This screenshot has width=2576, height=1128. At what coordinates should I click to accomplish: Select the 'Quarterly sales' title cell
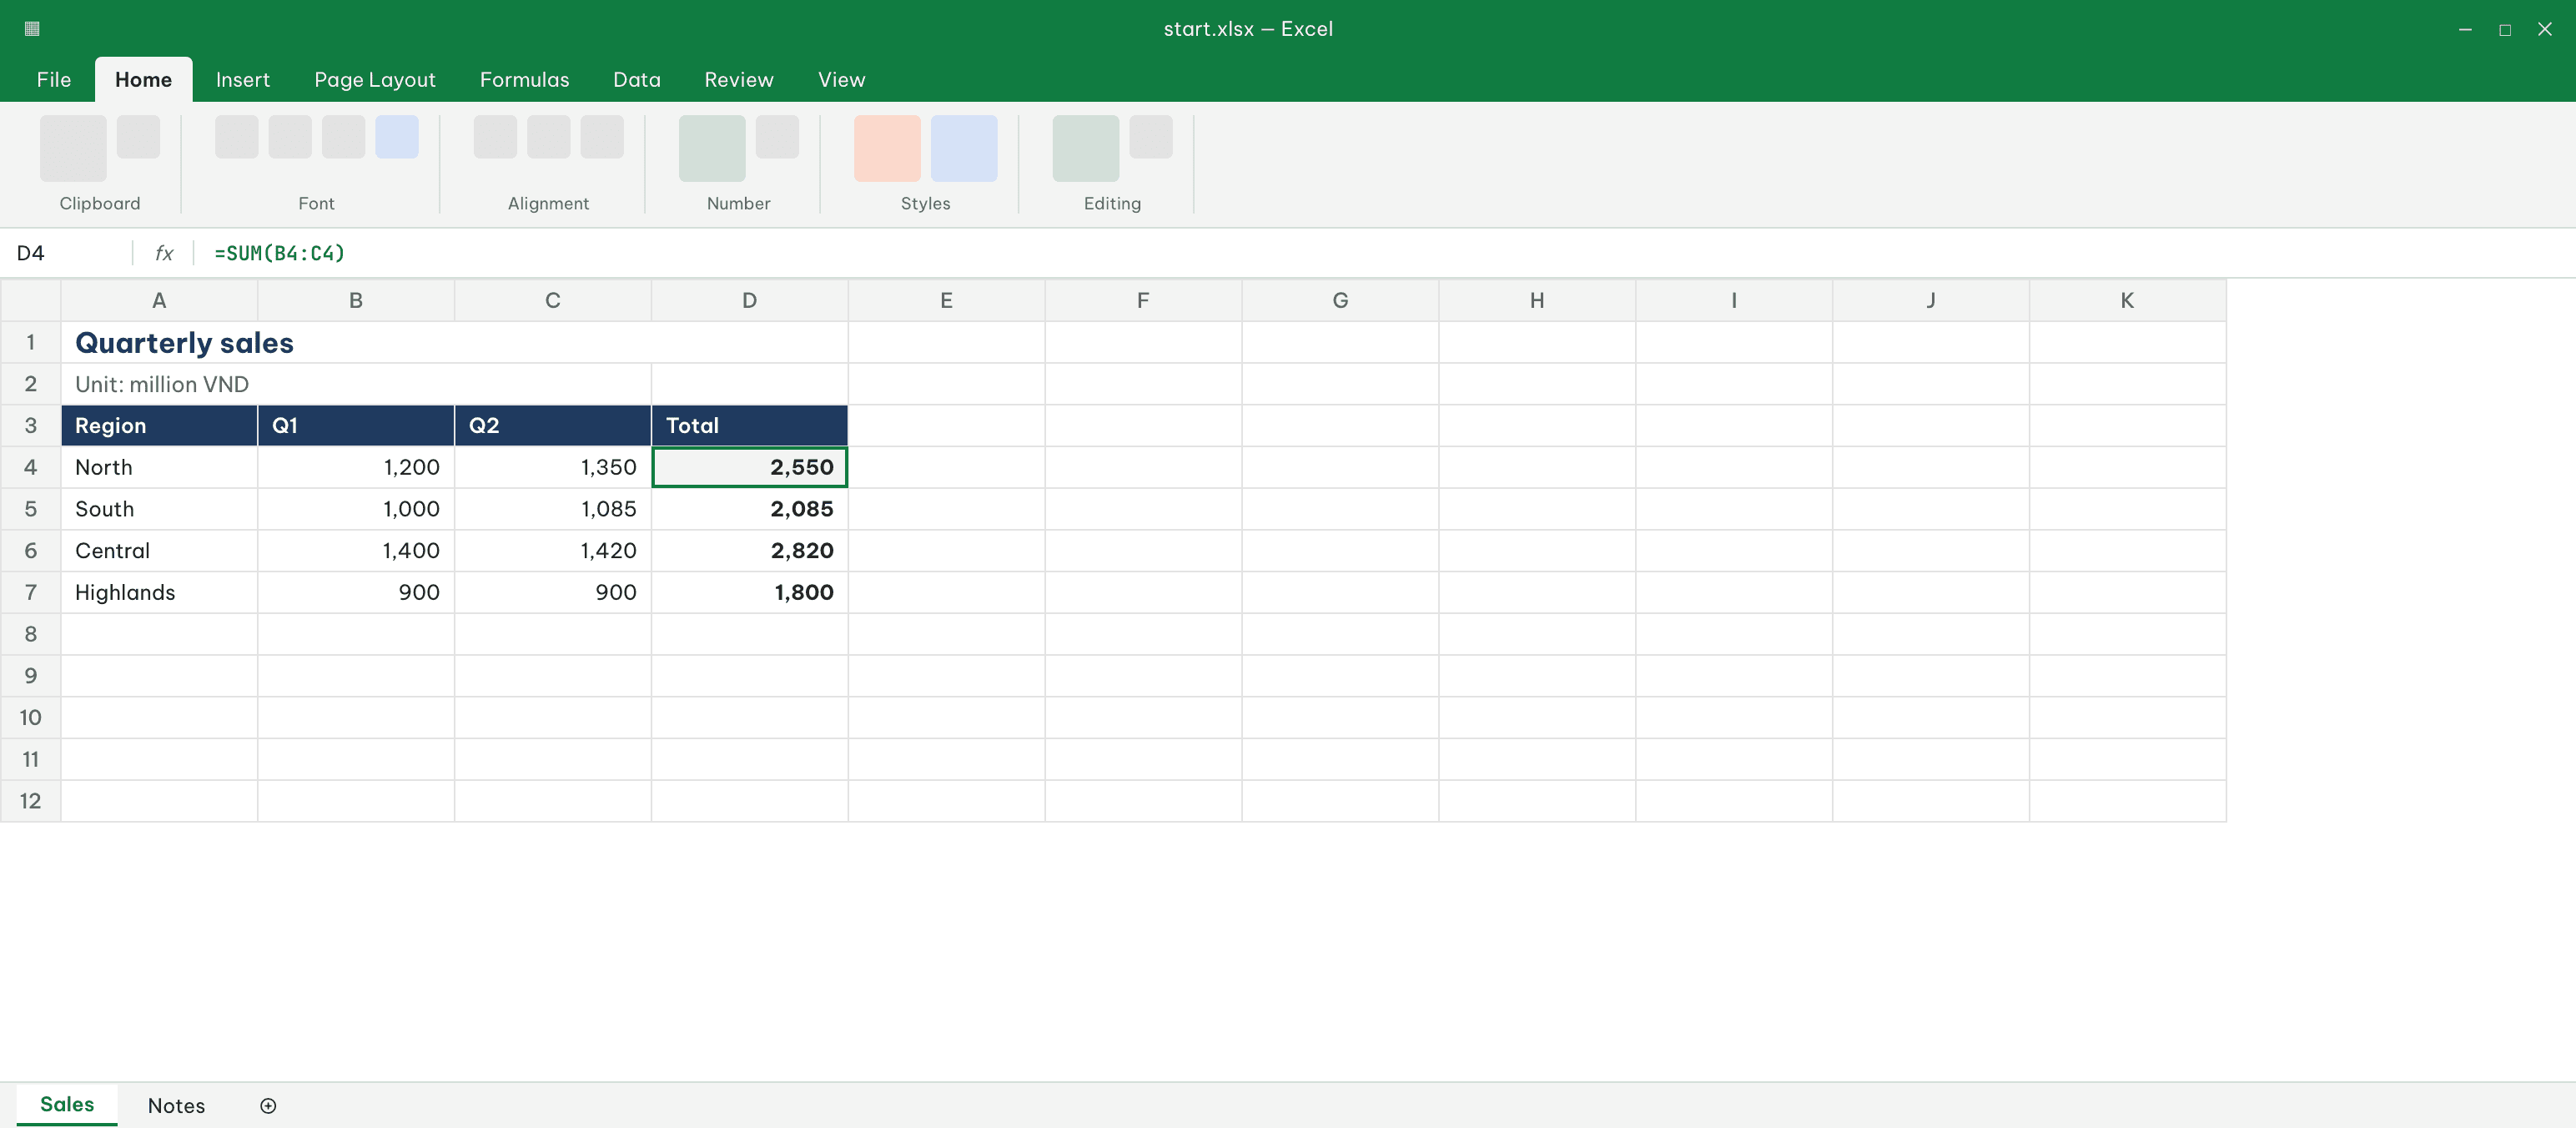pos(455,342)
